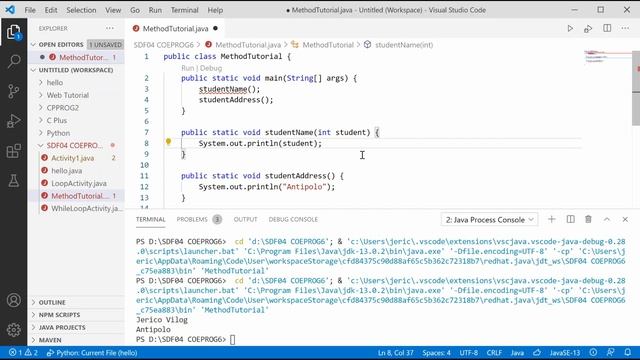Viewport: 640px width, 360px height.
Task: Open the Manage gear icon
Action: tap(13, 329)
